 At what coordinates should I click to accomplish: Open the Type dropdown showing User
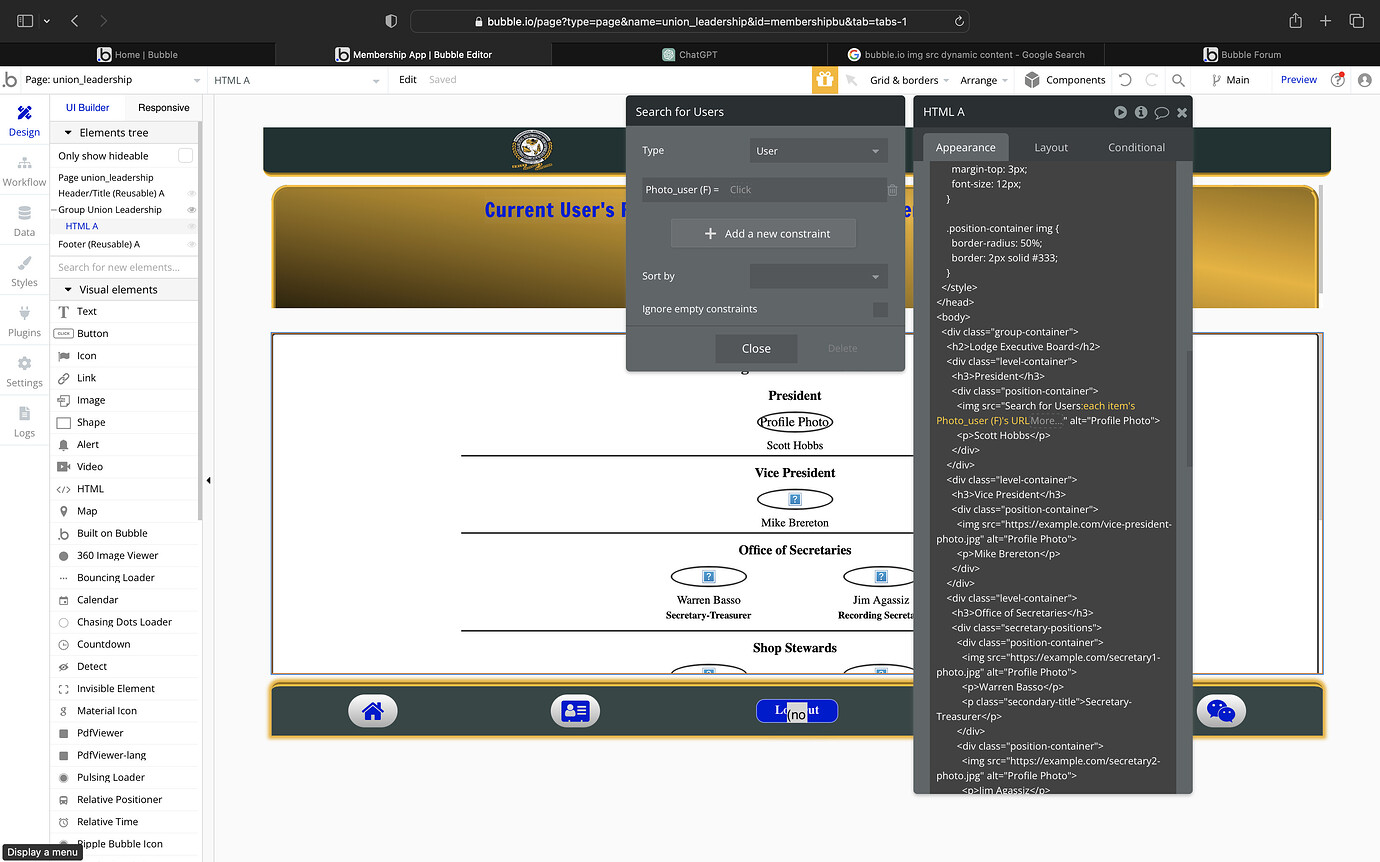818,149
